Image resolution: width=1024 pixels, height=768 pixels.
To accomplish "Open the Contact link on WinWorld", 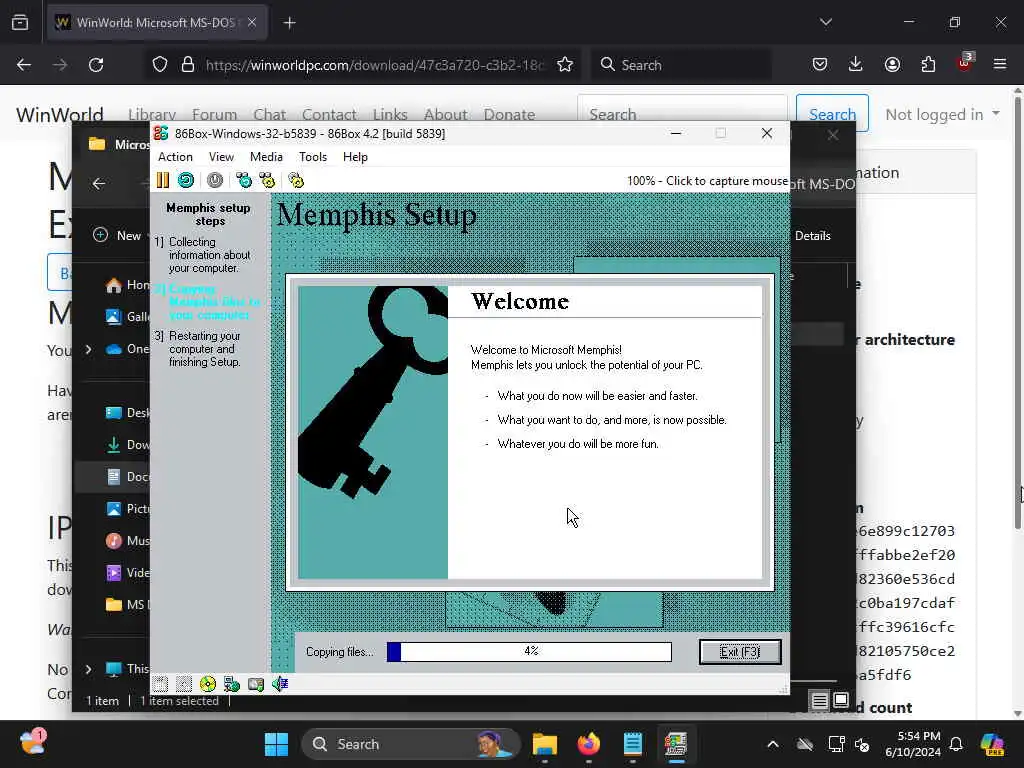I will tap(329, 114).
